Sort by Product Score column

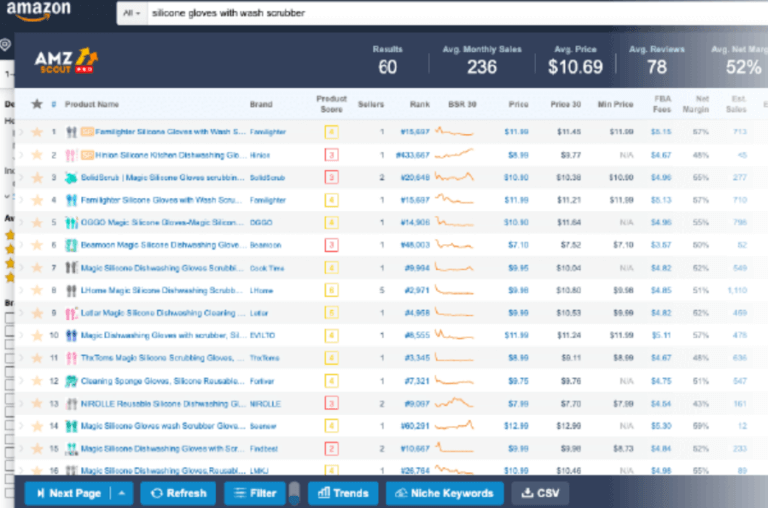click(332, 104)
